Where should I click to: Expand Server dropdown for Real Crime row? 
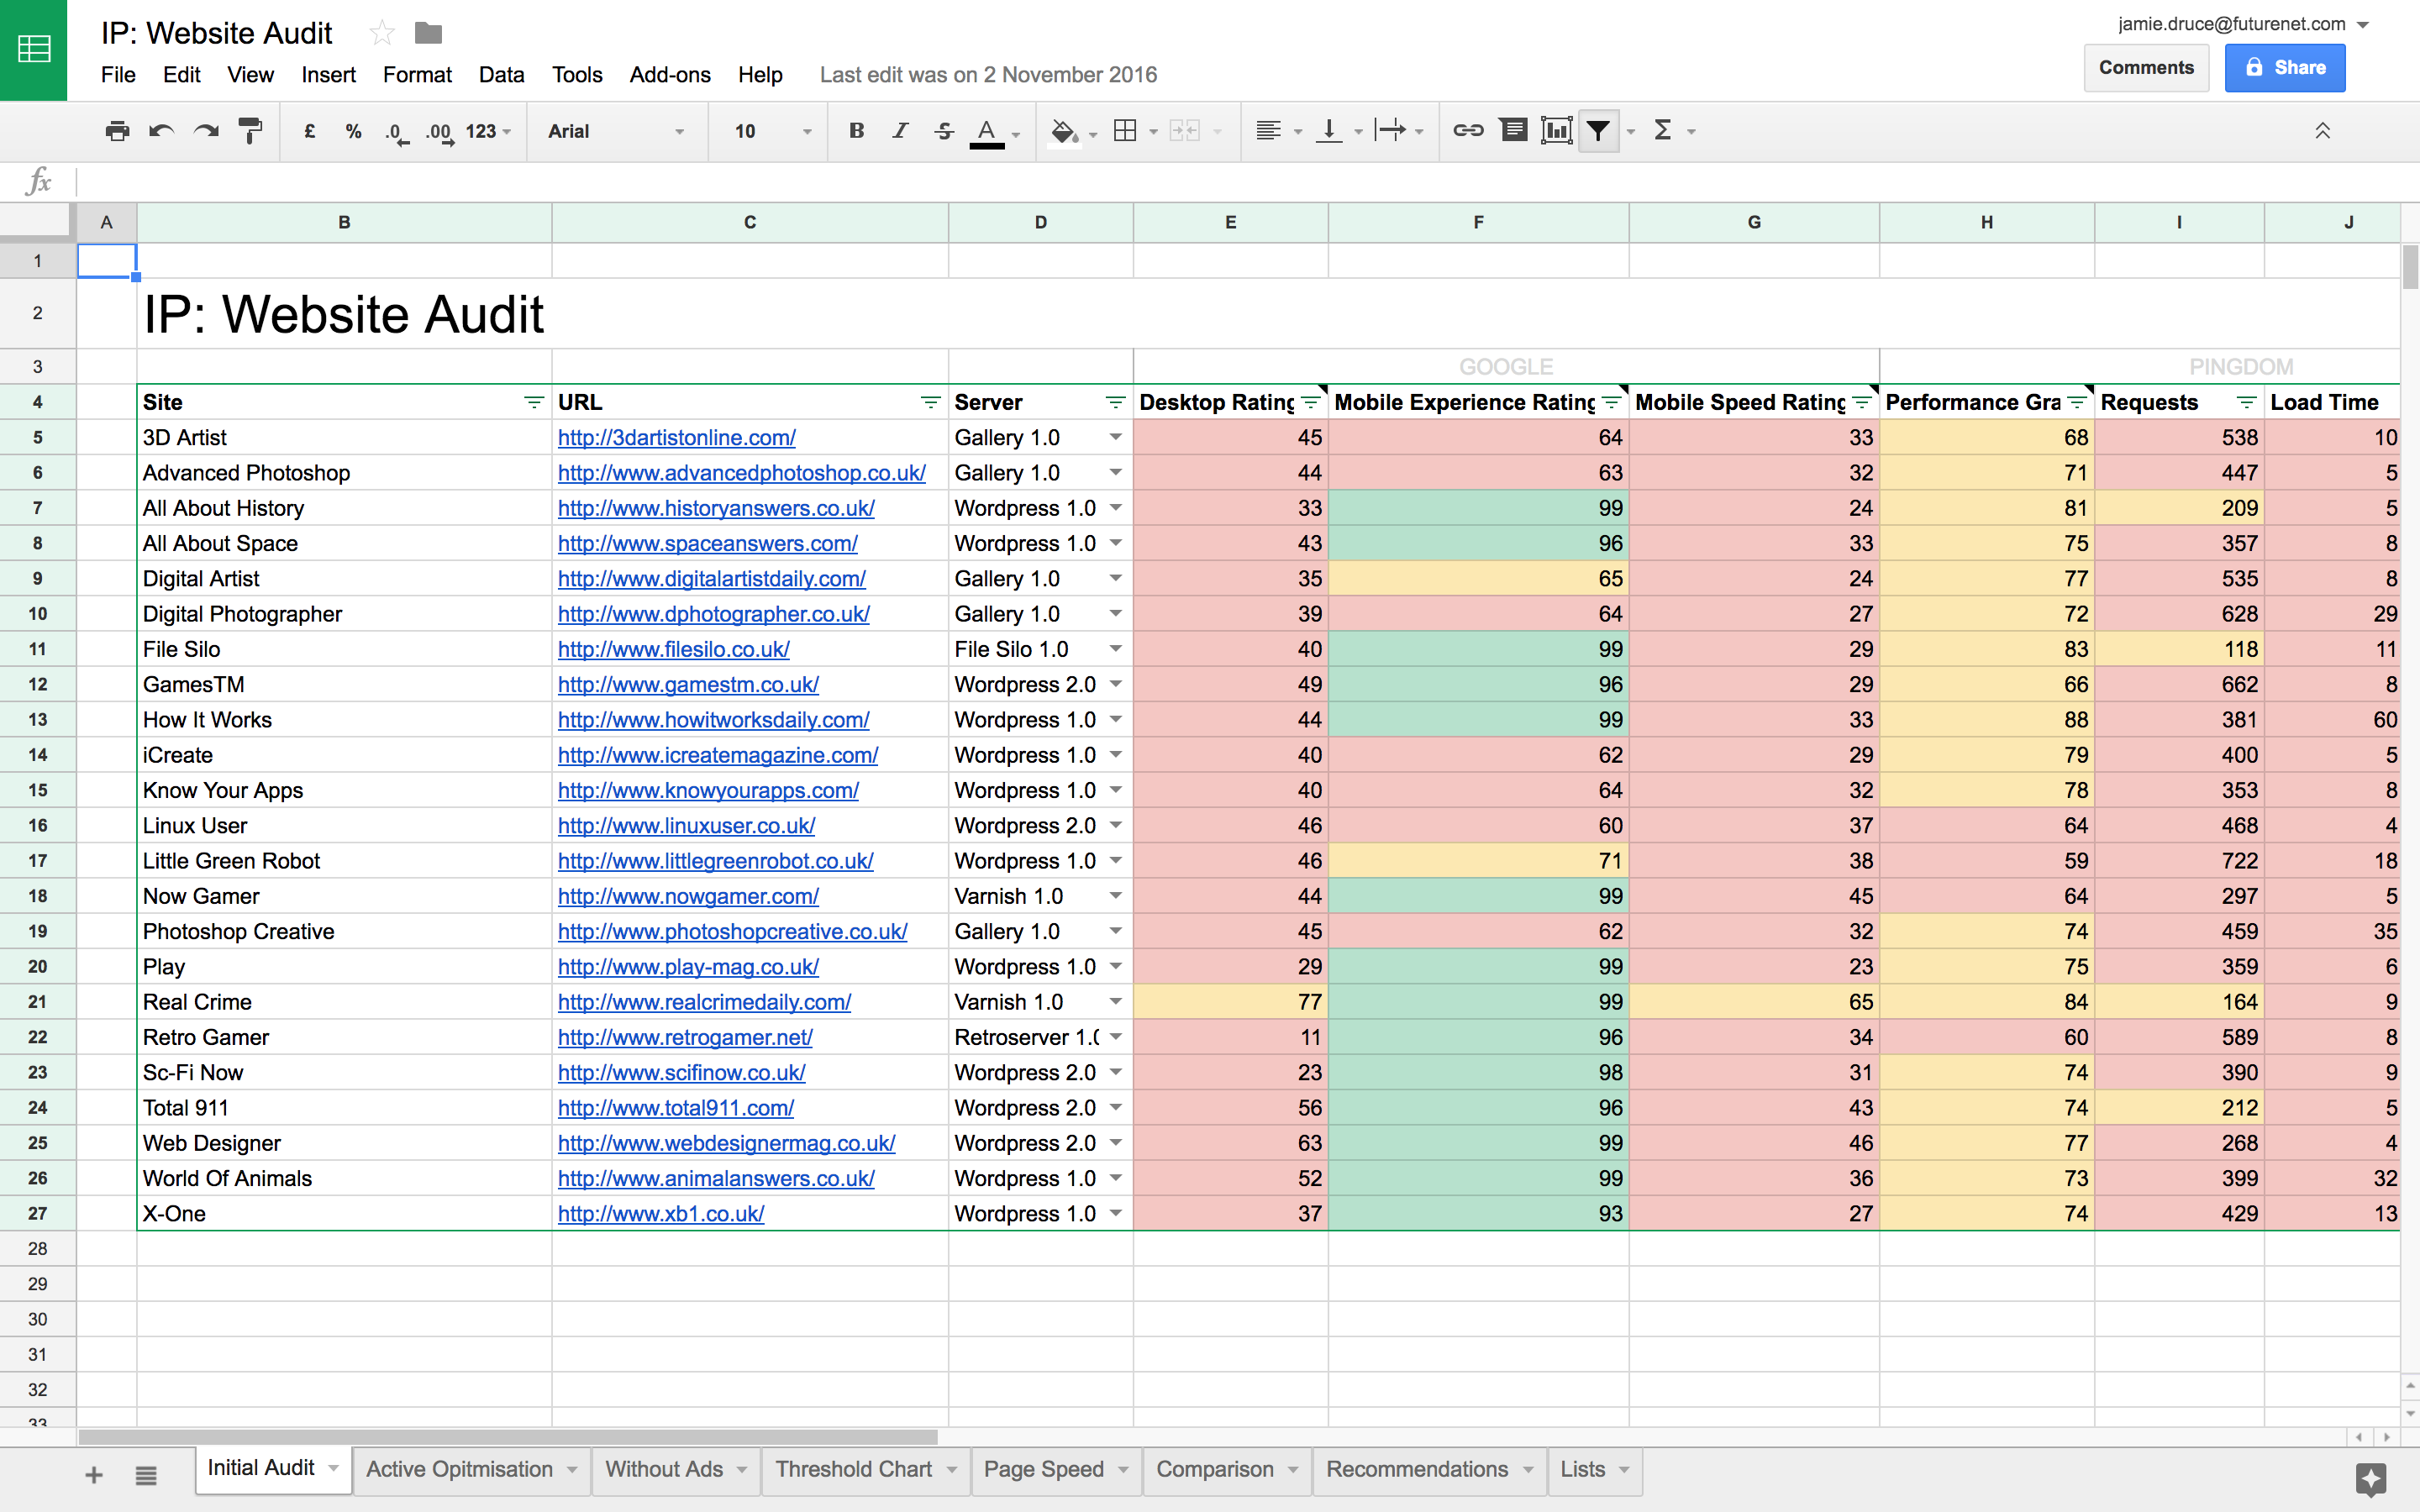pos(1115,1002)
